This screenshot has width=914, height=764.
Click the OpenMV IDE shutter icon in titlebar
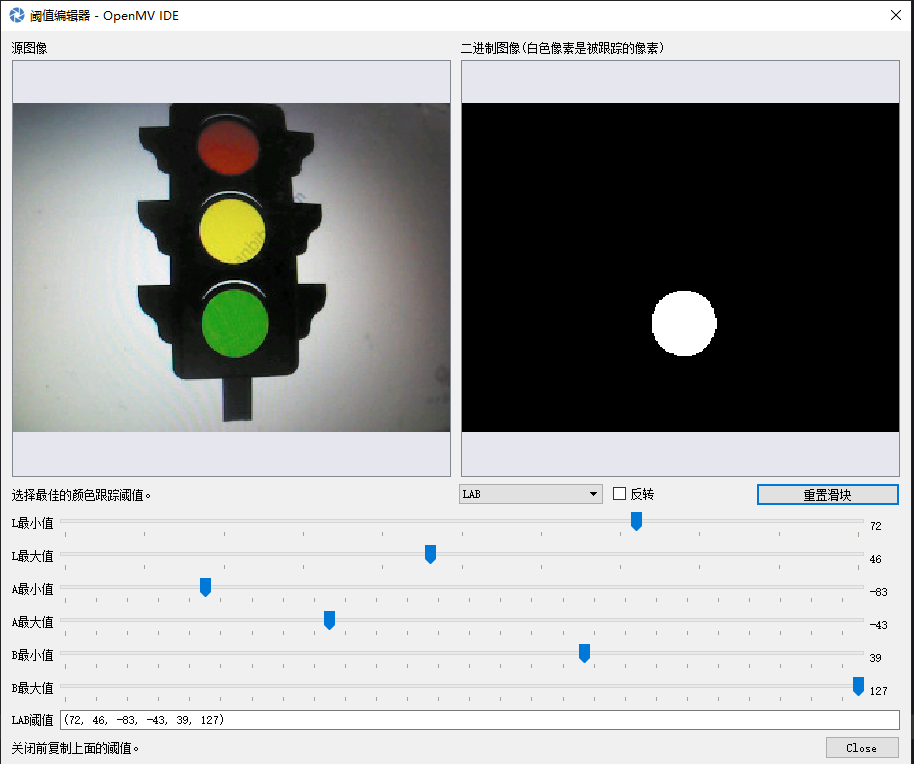[x=14, y=15]
